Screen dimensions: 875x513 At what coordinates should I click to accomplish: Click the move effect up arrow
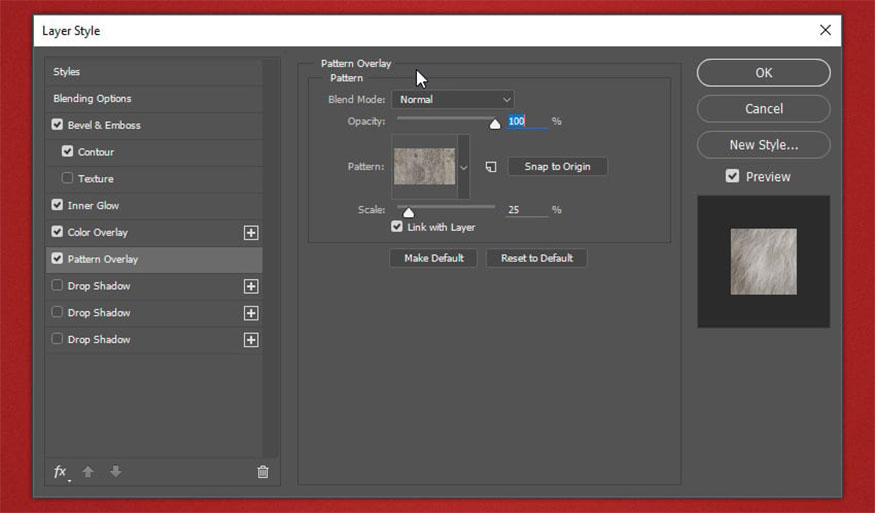(x=88, y=472)
